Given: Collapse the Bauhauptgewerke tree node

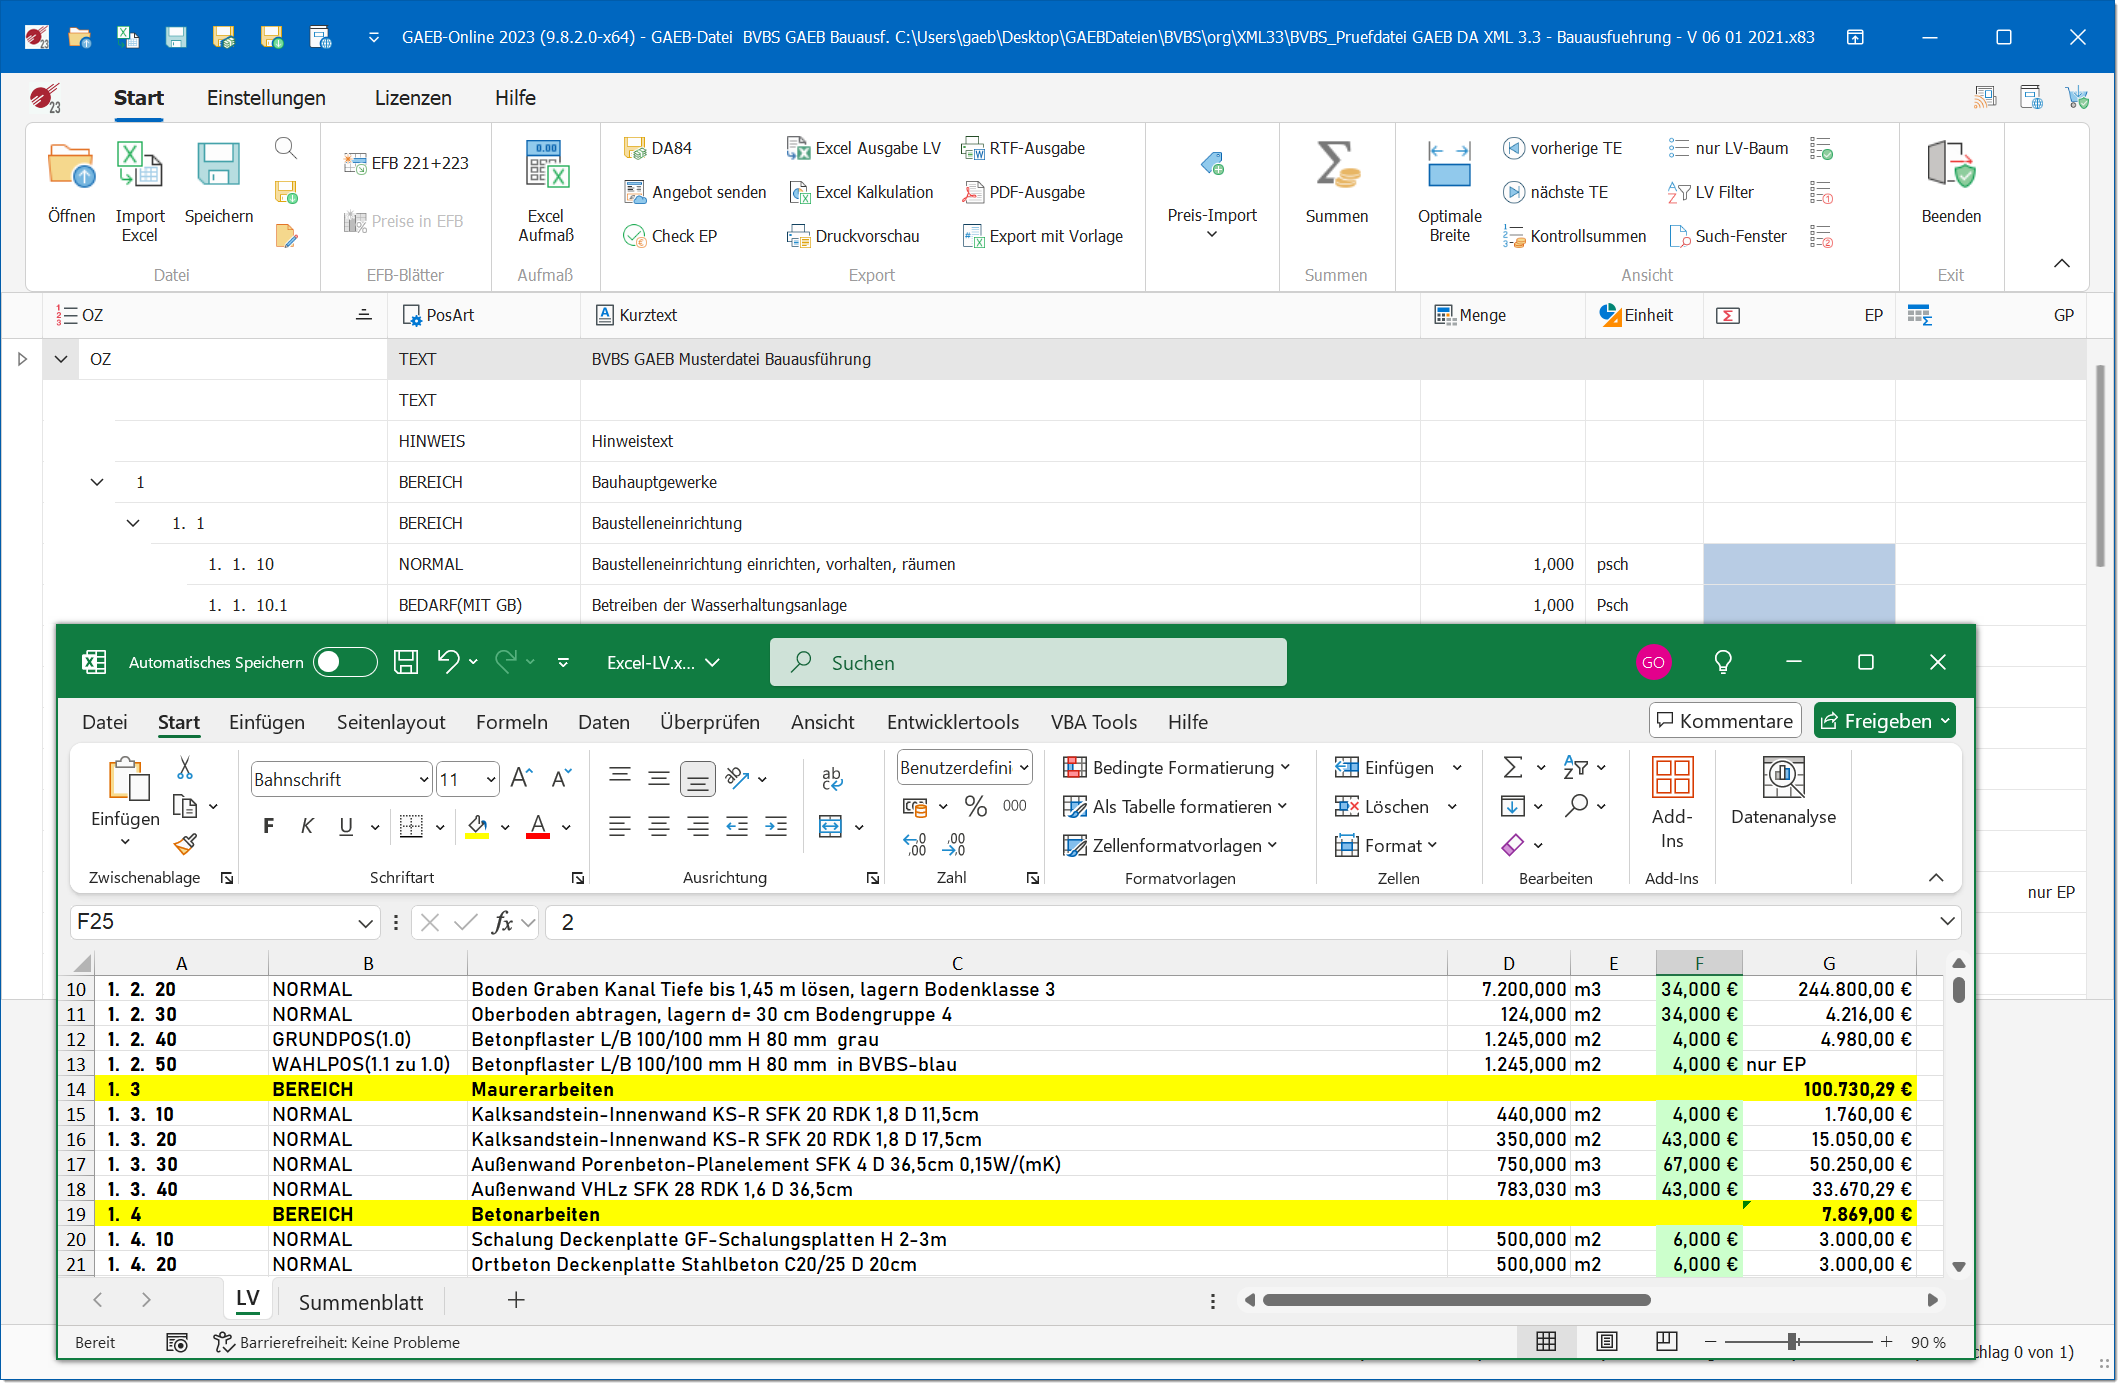Looking at the screenshot, I should (97, 481).
